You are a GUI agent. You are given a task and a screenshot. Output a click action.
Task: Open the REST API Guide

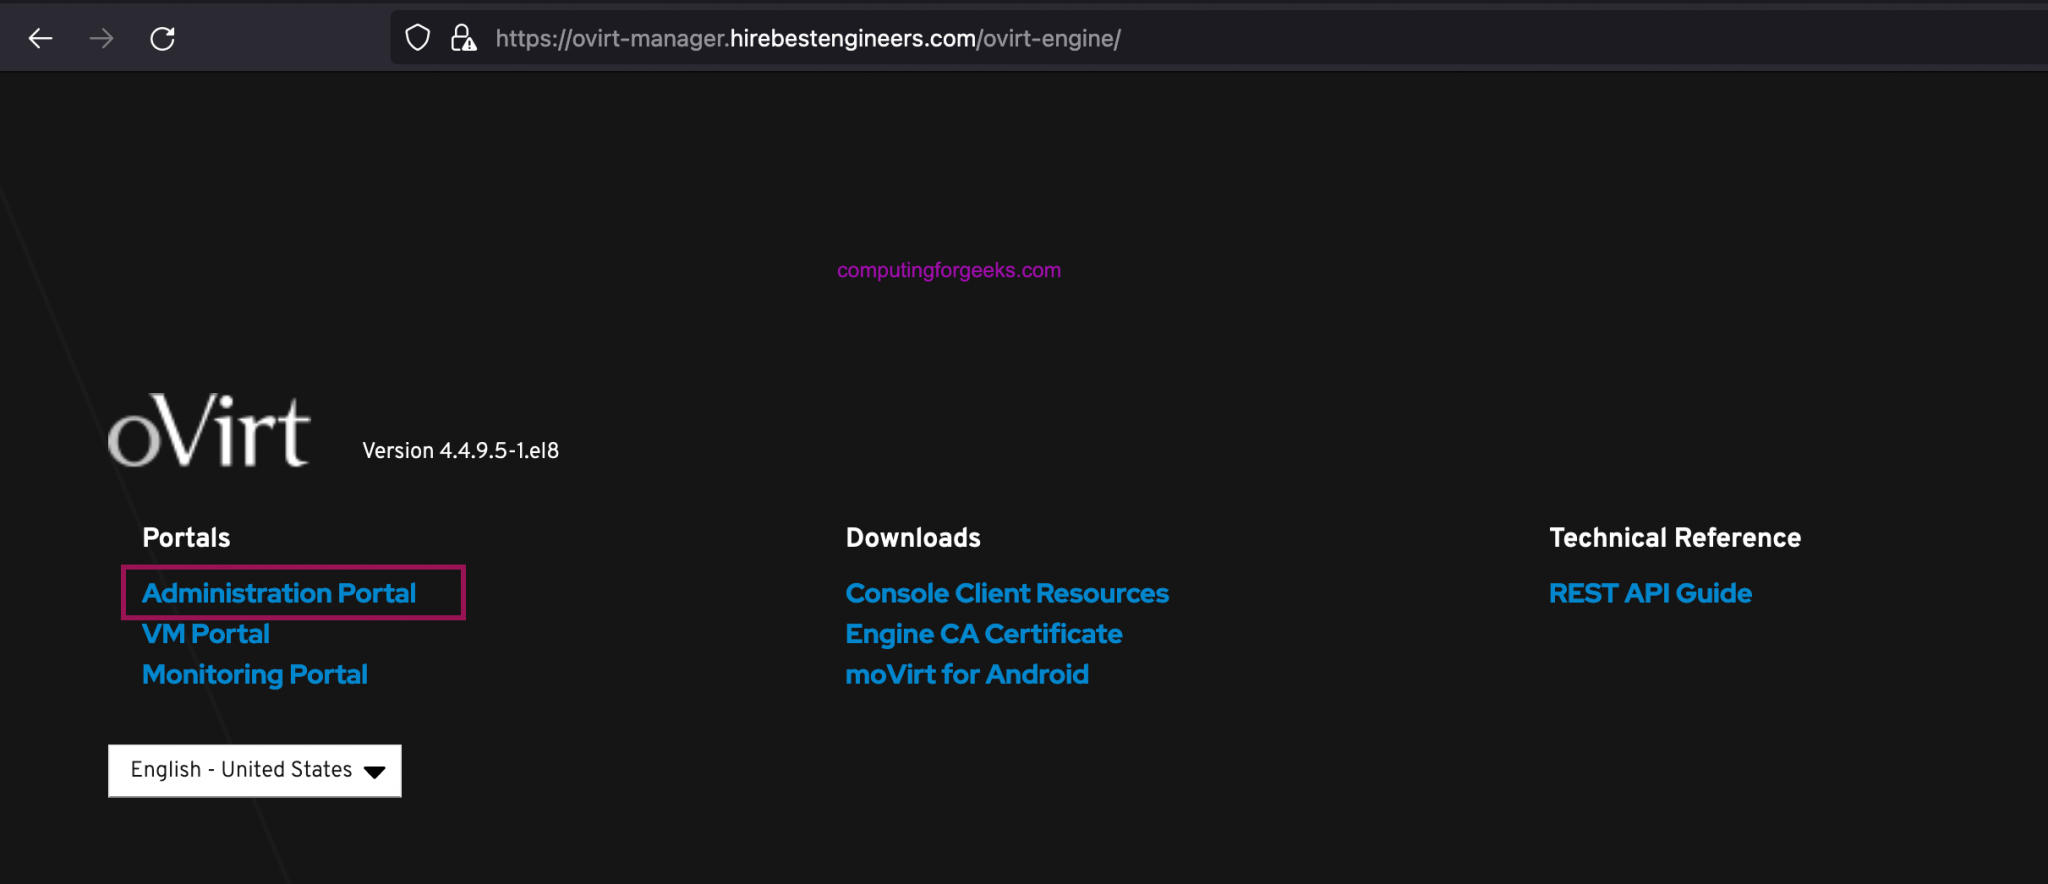point(1650,593)
